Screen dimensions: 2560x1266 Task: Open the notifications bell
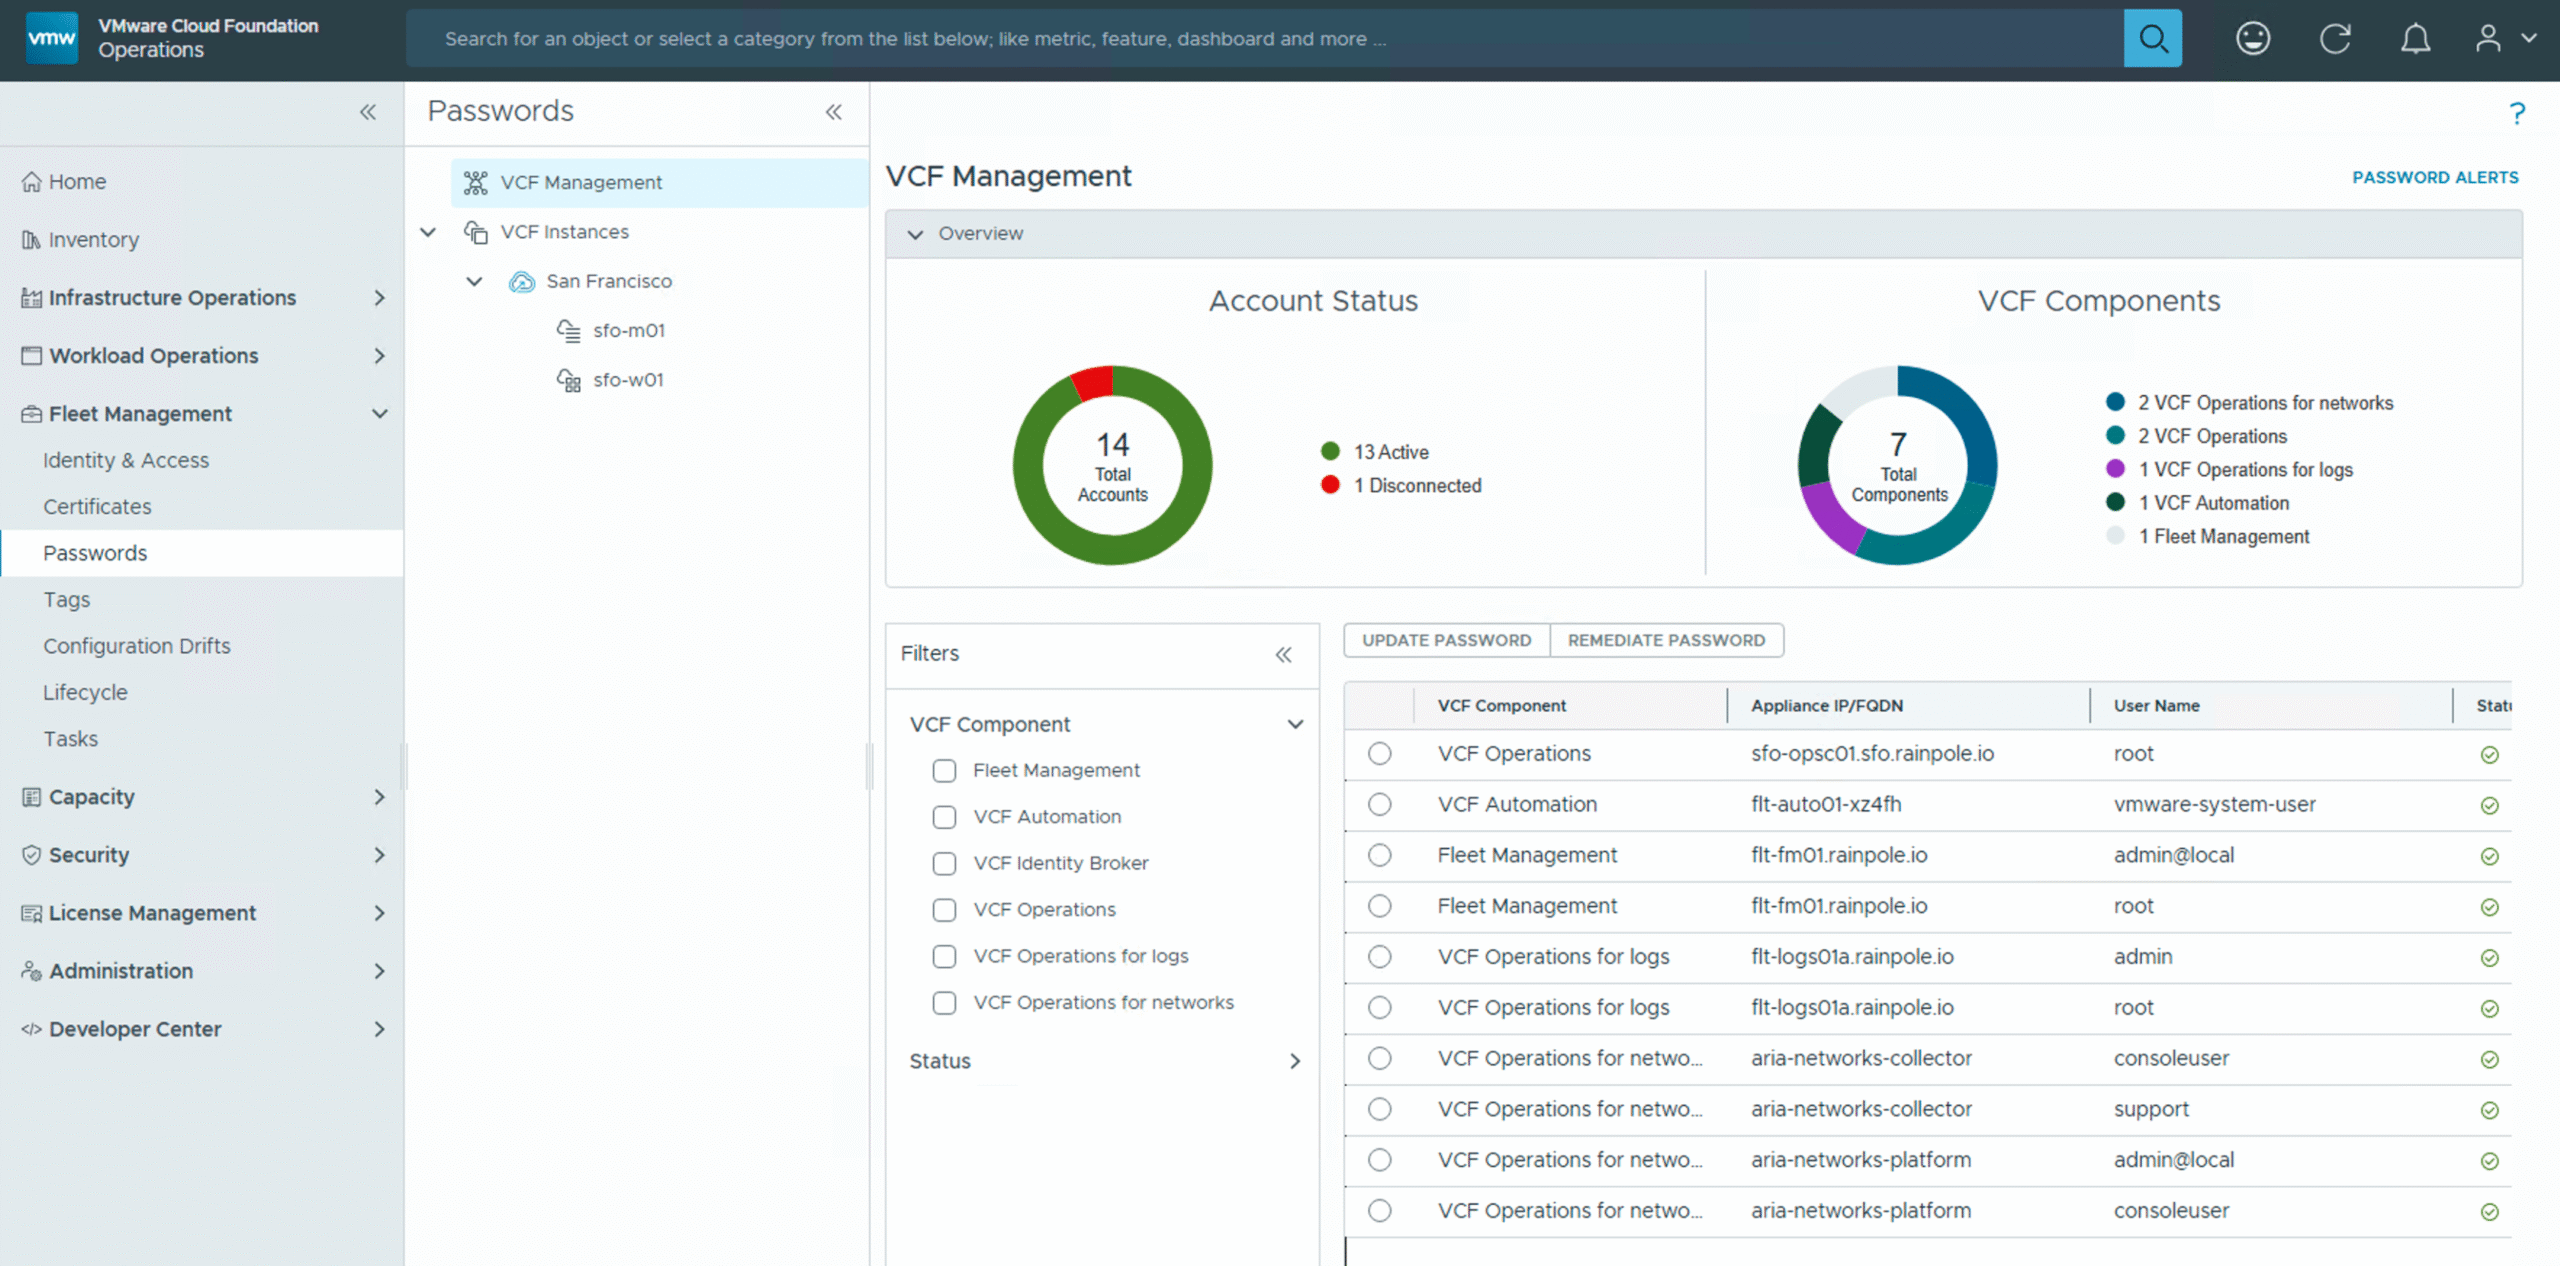[2415, 38]
